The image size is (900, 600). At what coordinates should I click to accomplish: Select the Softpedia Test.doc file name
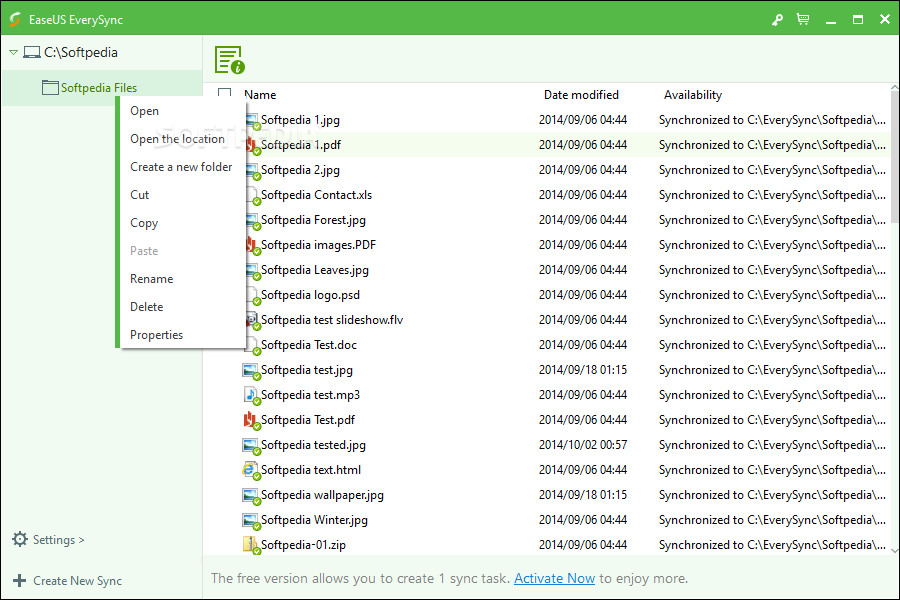coord(309,345)
